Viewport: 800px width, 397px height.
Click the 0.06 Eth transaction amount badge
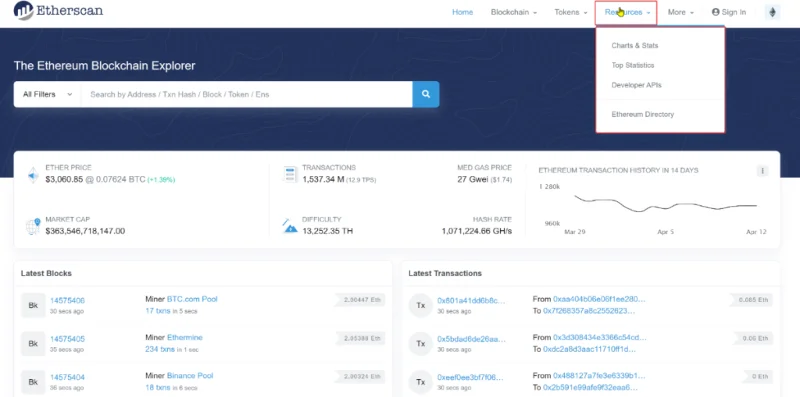tap(754, 338)
